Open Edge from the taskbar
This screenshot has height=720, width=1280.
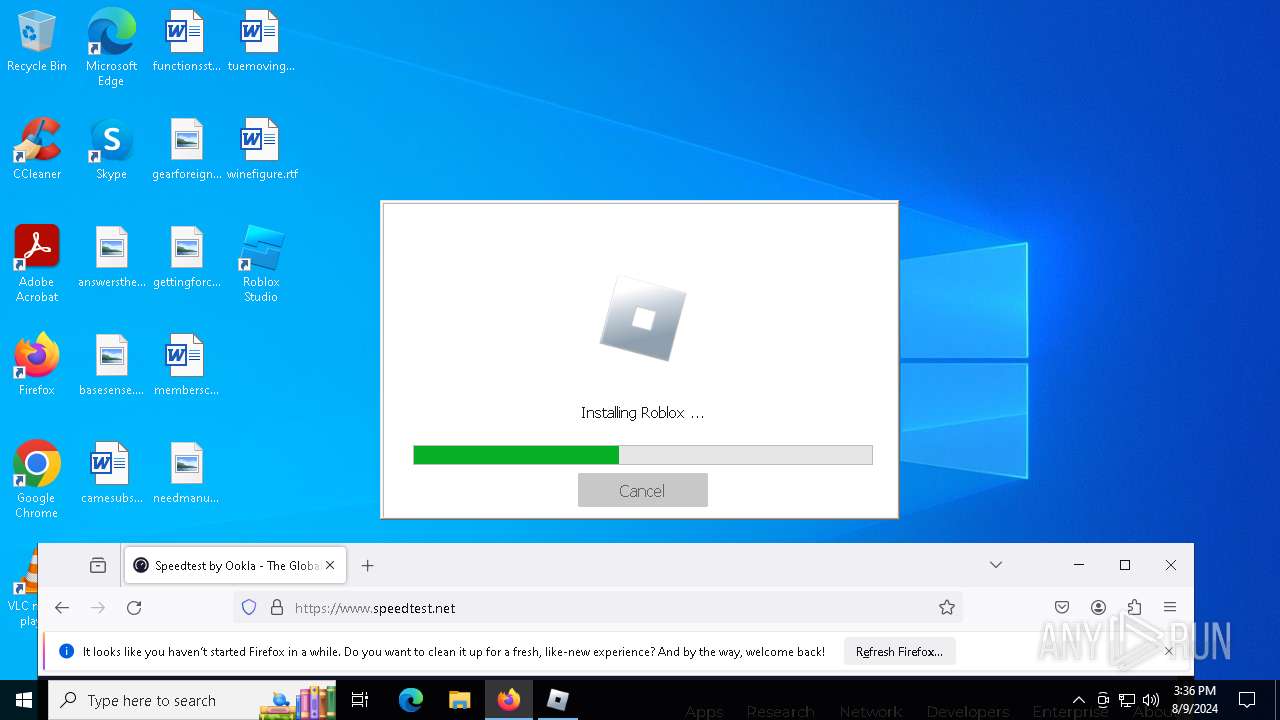coord(411,700)
